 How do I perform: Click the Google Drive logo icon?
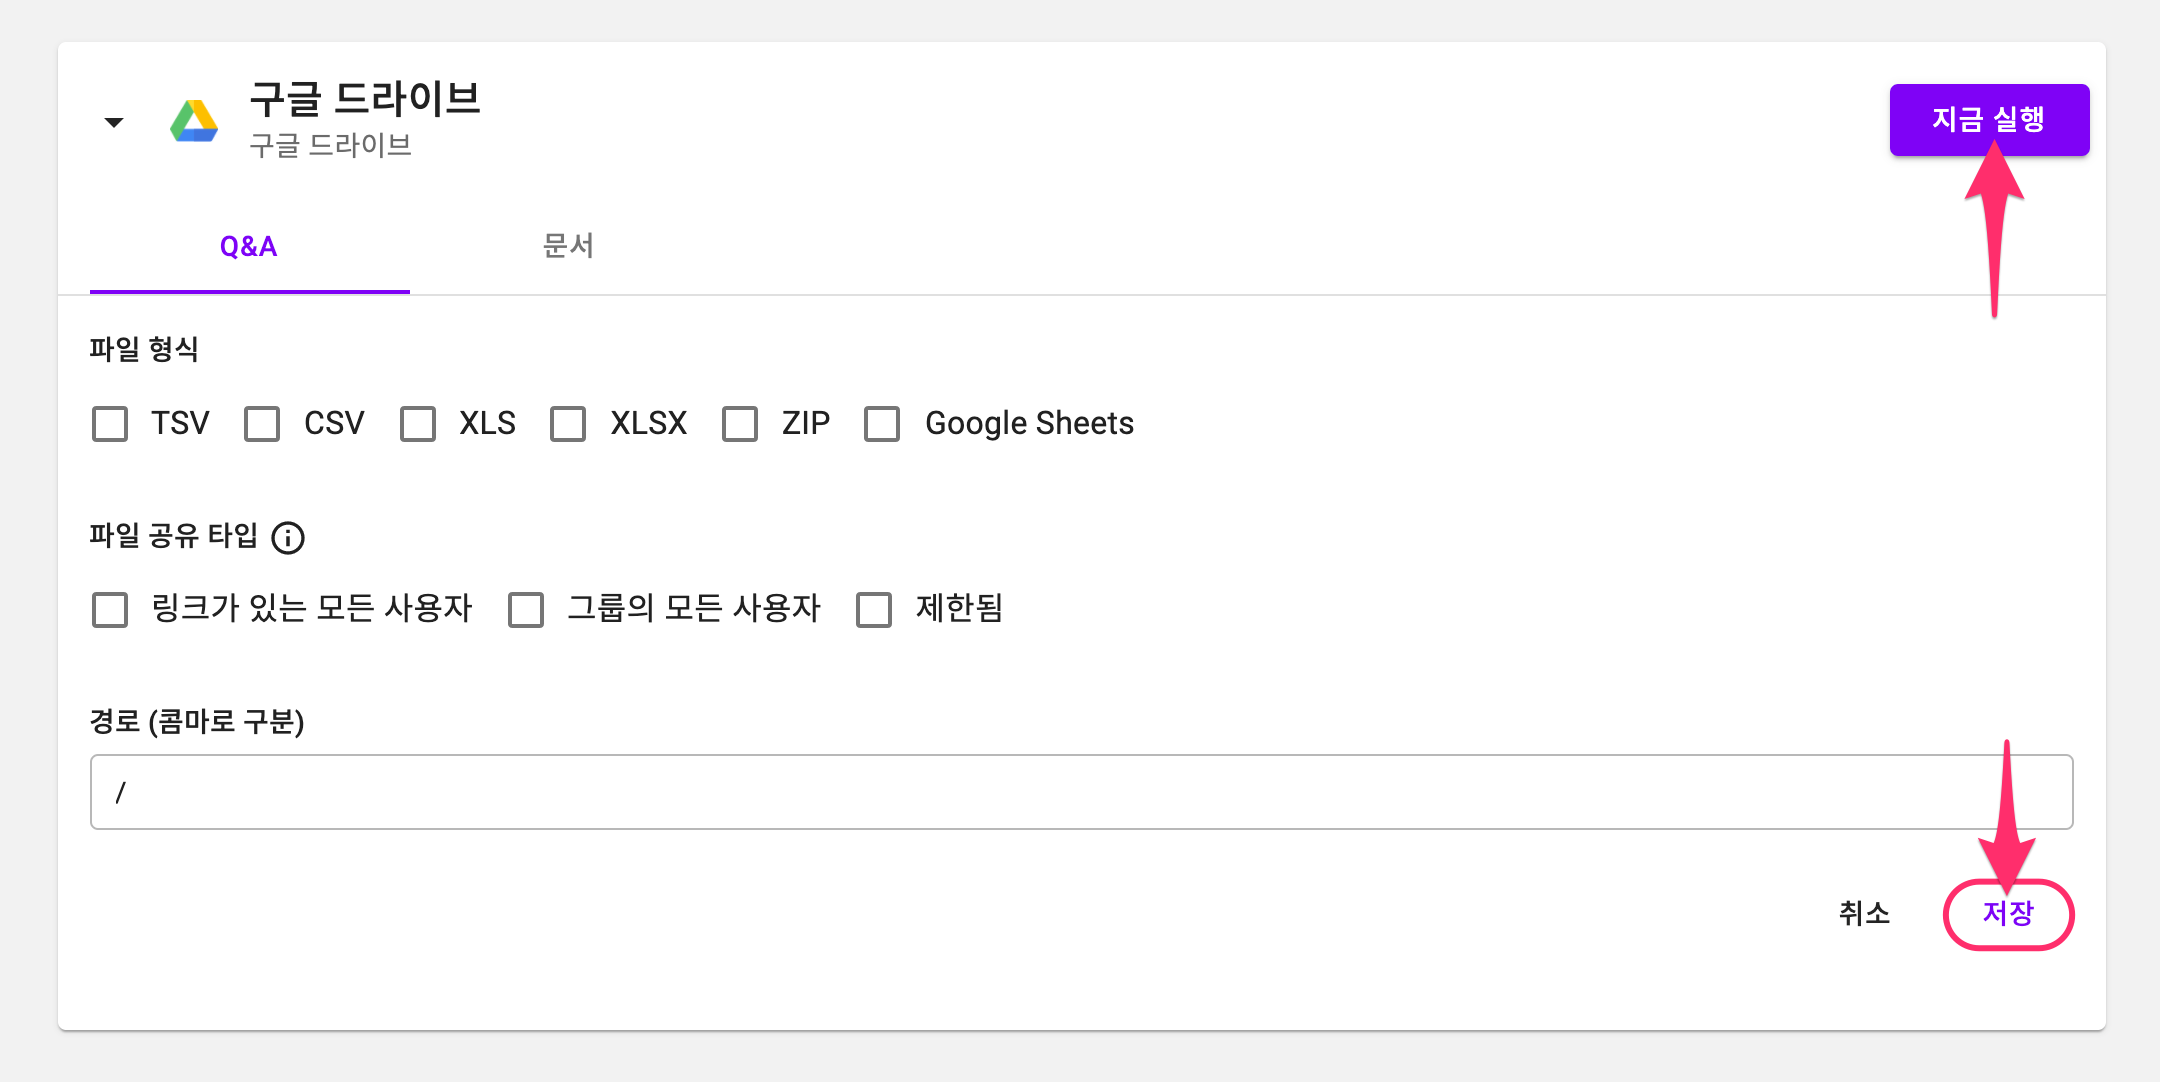coord(194,121)
